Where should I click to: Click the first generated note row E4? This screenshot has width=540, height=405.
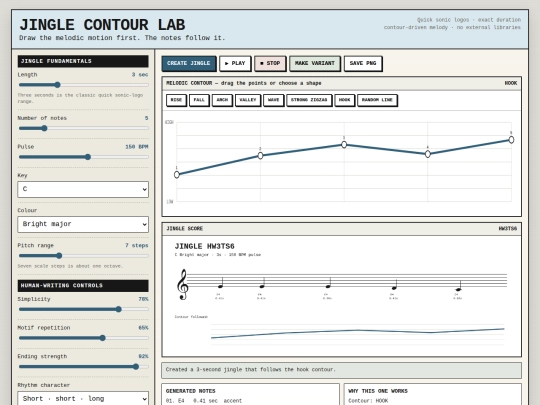[204, 401]
